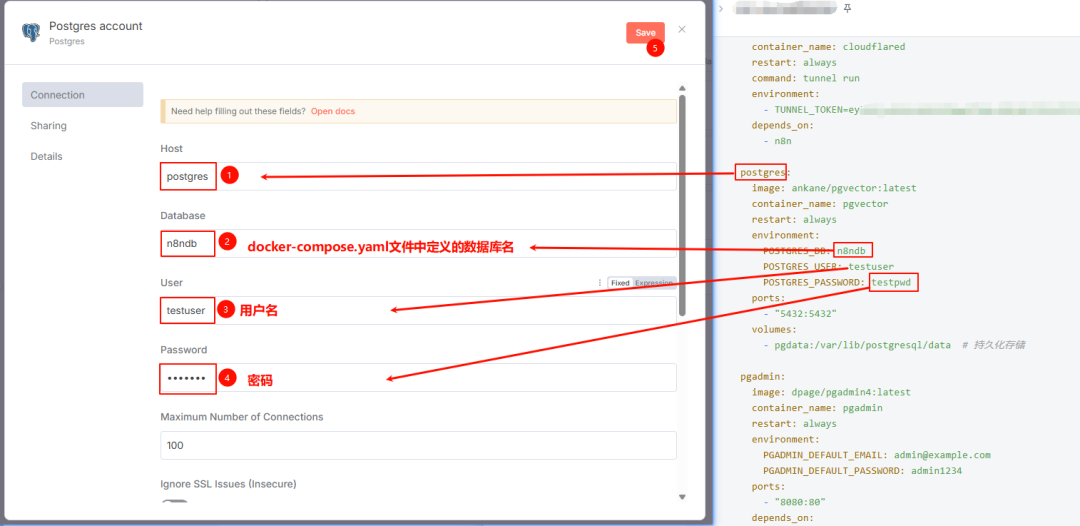The image size is (1080, 526).
Task: Click the Host input field
Action: pos(418,176)
